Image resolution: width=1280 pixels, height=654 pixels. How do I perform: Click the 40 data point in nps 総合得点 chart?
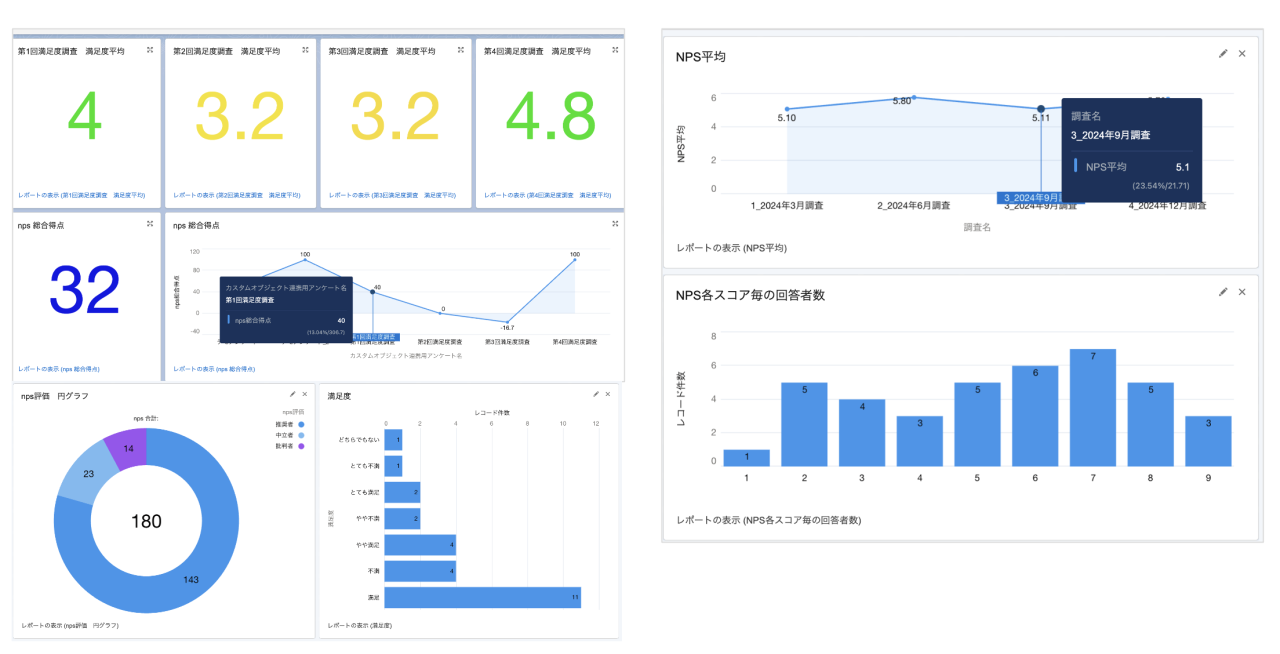point(372,292)
